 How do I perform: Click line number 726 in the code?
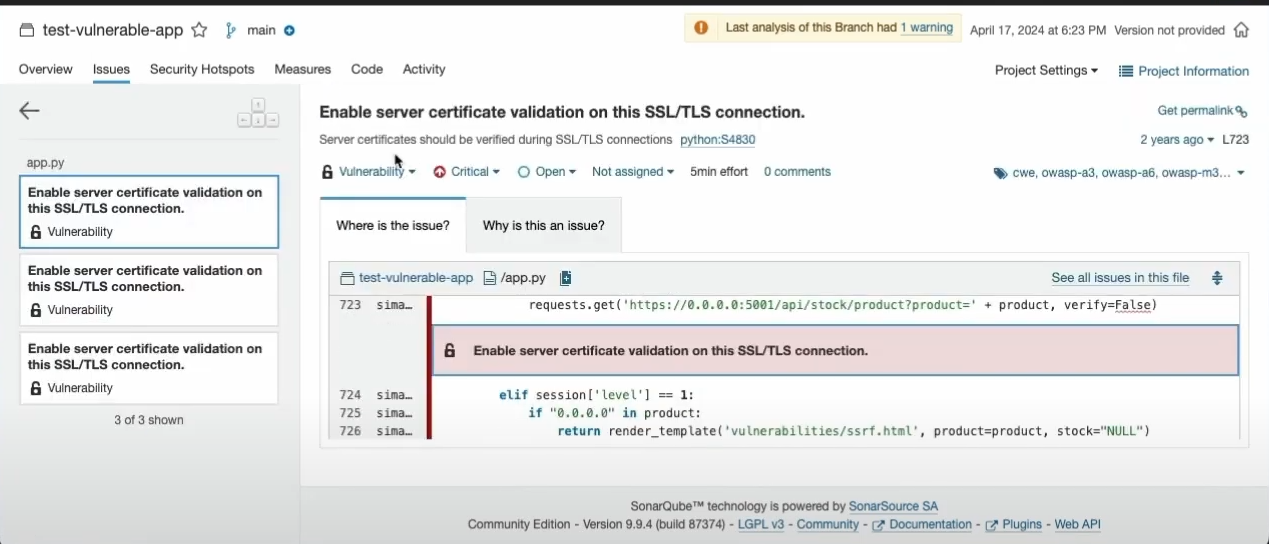pyautogui.click(x=350, y=431)
